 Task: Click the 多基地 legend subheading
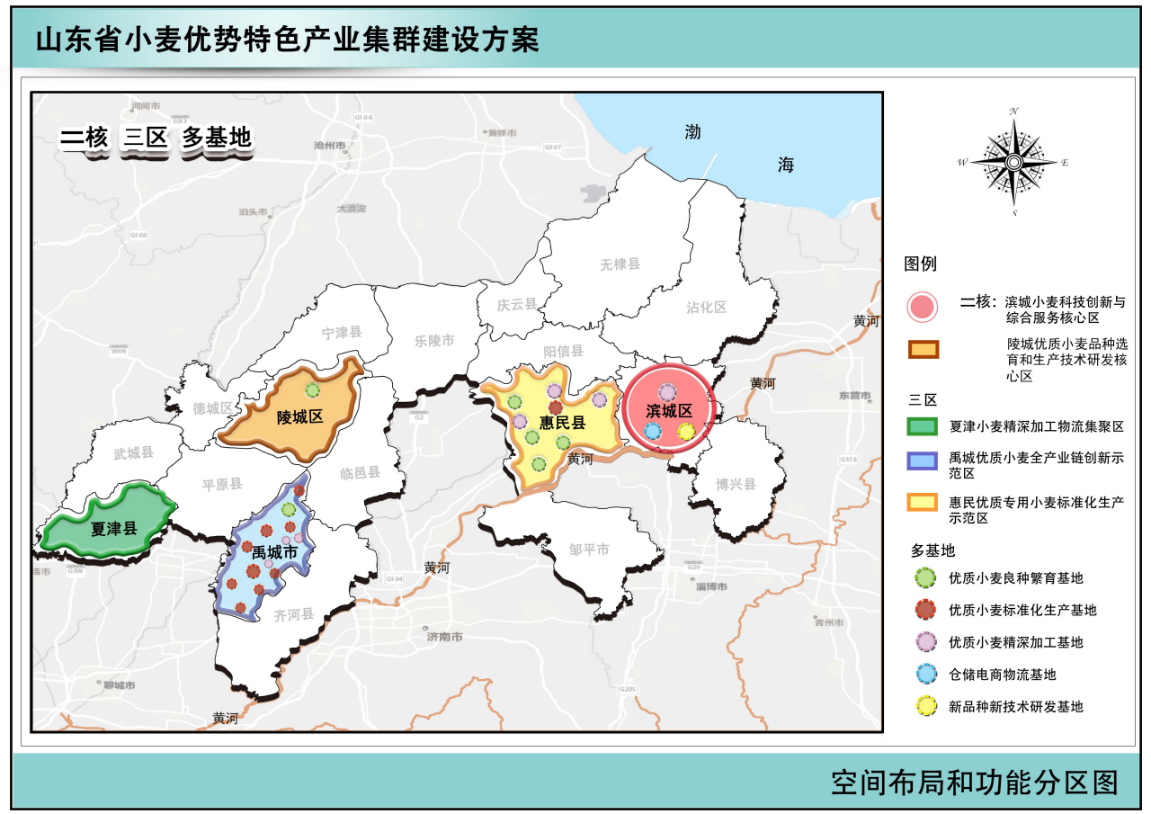click(933, 550)
